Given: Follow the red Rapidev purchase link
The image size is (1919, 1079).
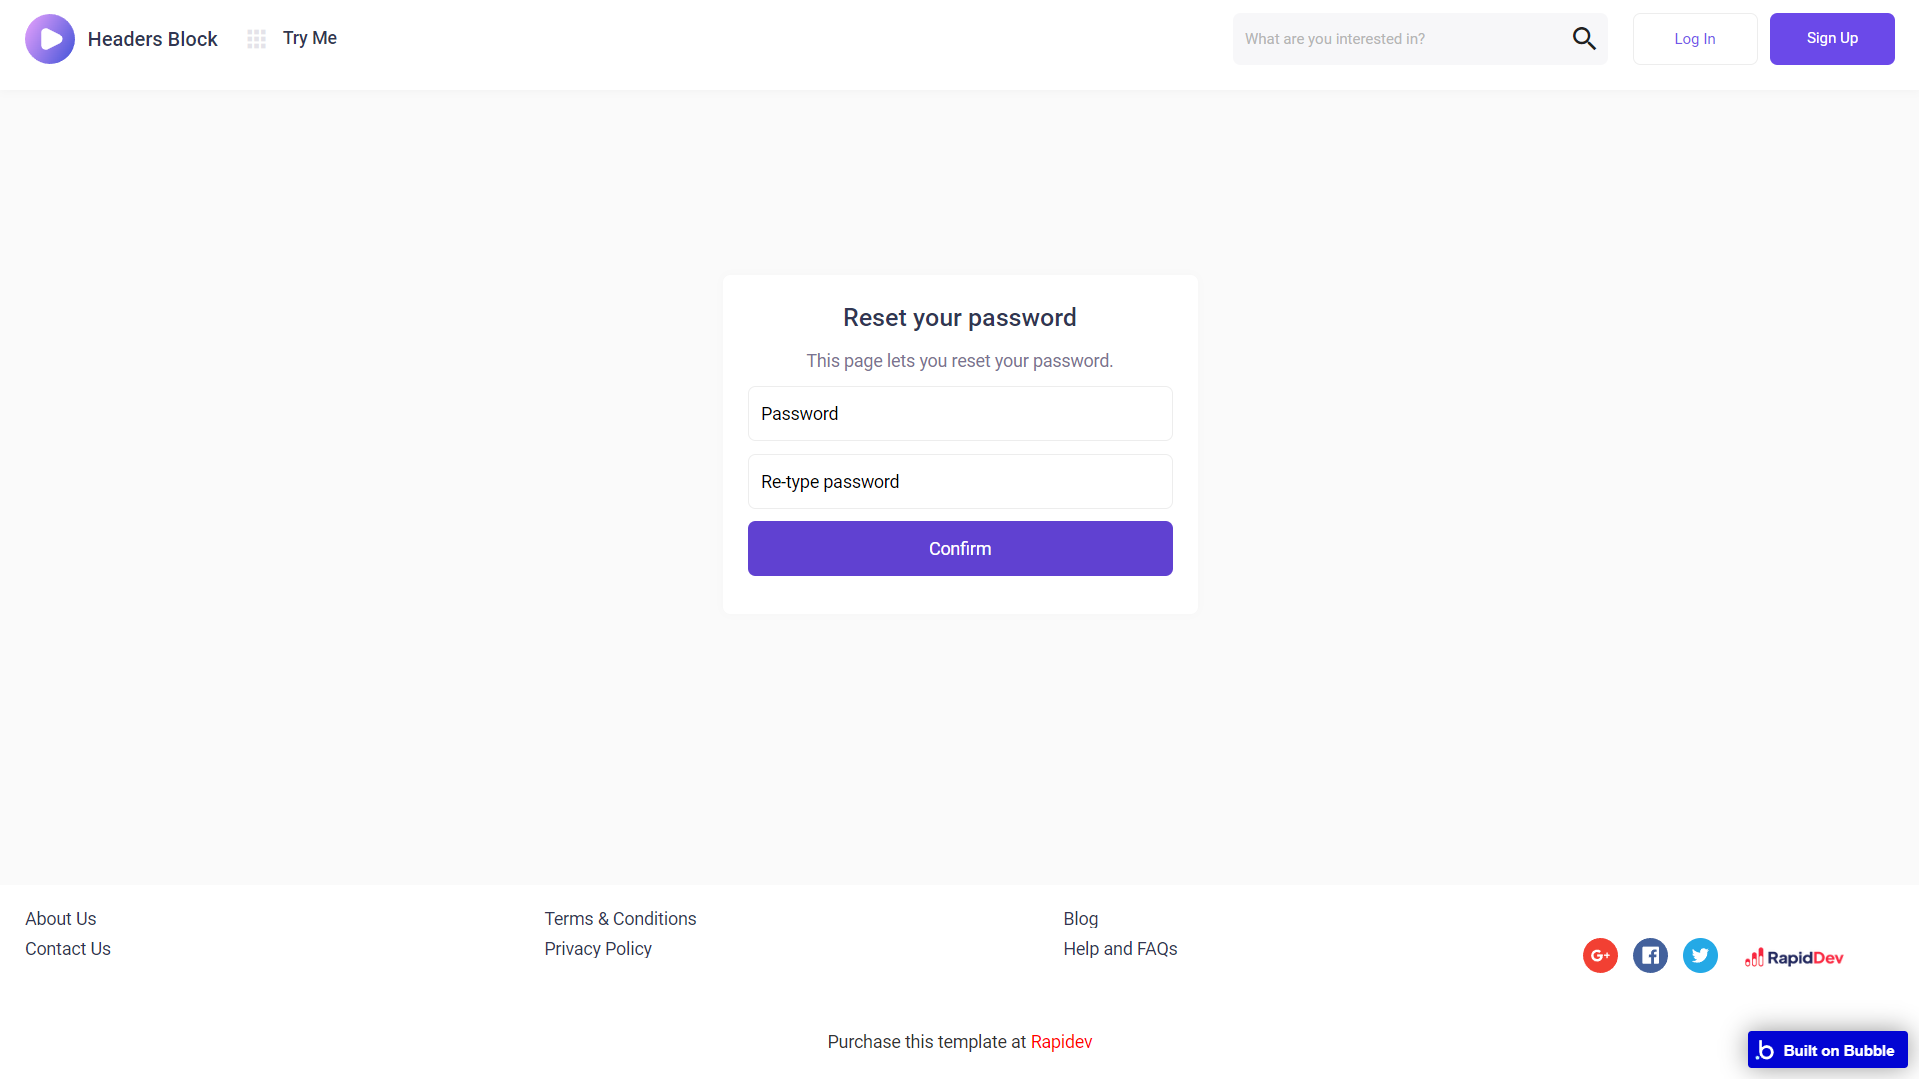Looking at the screenshot, I should point(1061,1042).
